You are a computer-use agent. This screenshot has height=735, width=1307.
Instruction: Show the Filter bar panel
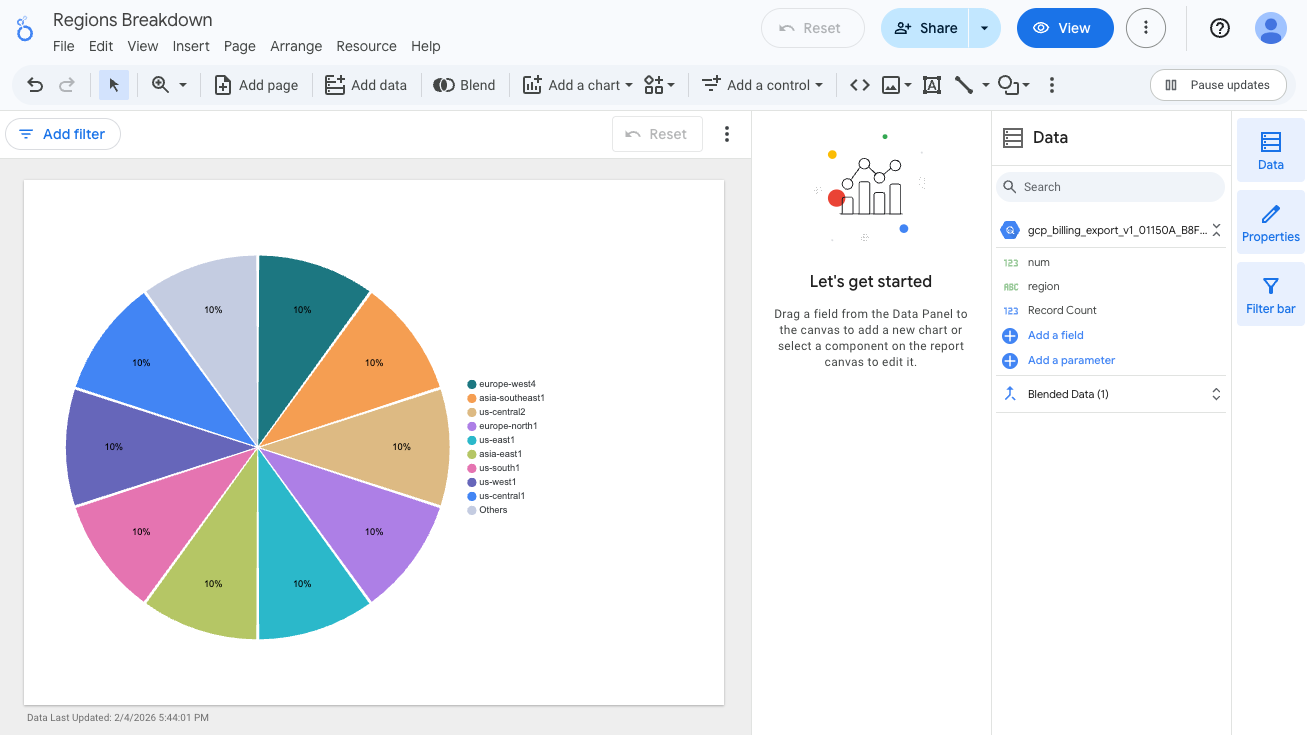(x=1270, y=293)
